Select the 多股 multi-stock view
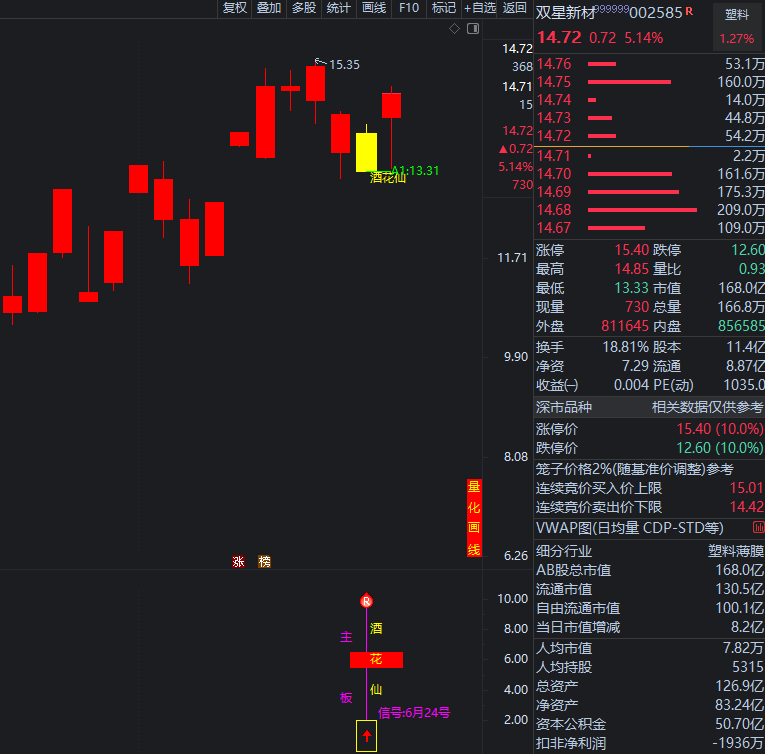 304,8
